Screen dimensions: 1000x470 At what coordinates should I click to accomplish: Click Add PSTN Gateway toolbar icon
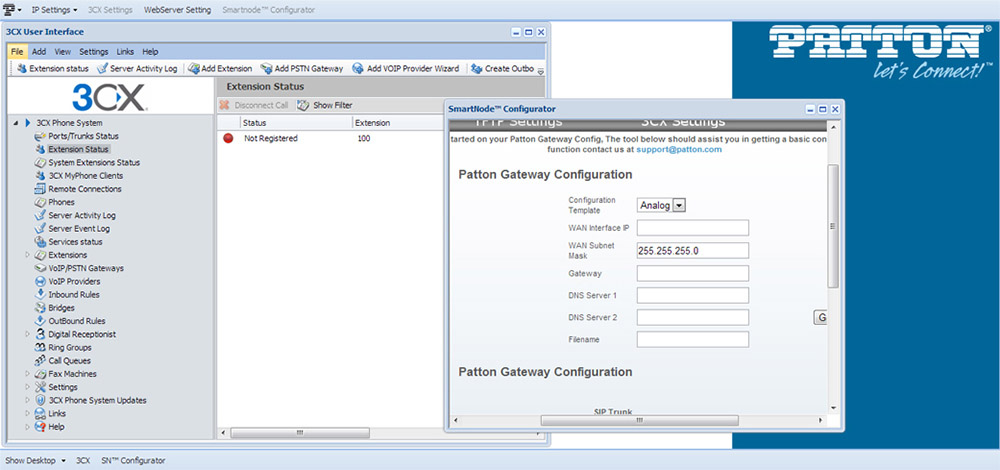coord(266,68)
